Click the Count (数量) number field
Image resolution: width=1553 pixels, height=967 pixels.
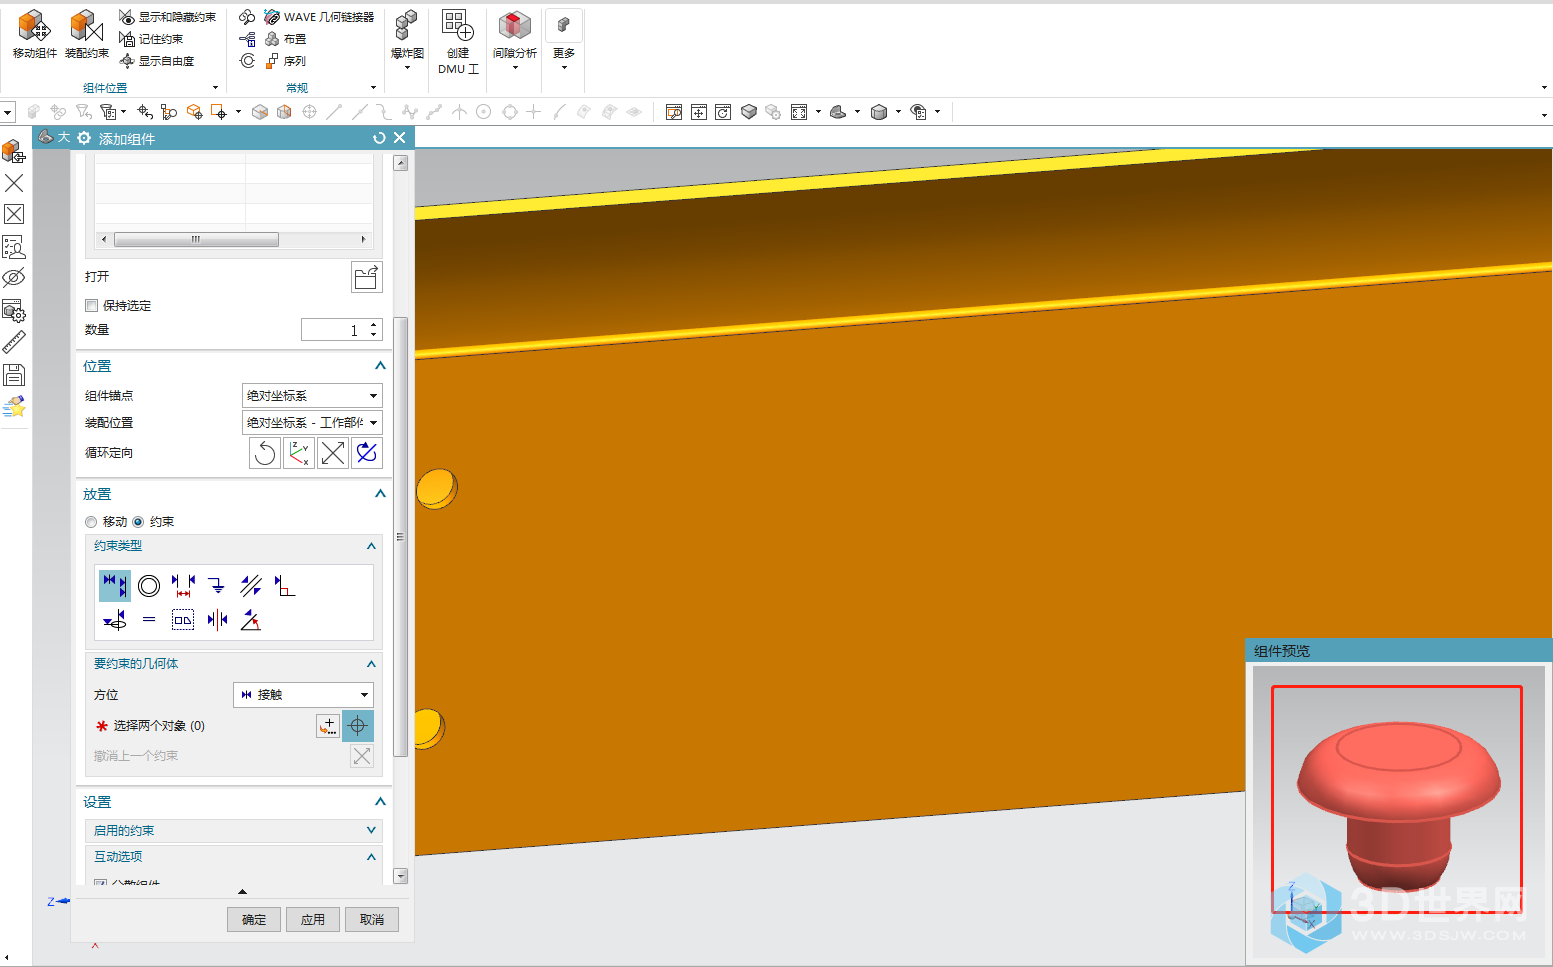(x=334, y=330)
